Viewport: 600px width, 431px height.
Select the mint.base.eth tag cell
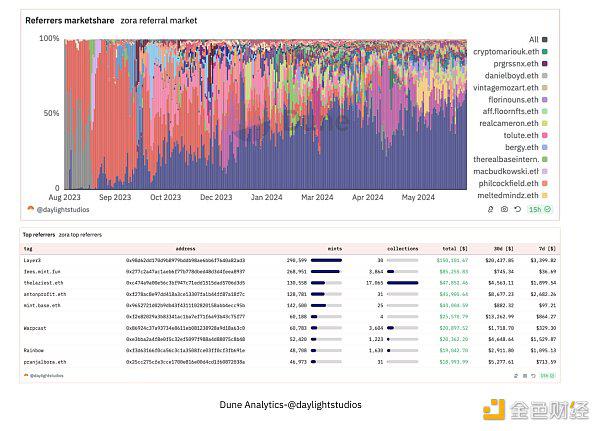pyautogui.click(x=42, y=305)
